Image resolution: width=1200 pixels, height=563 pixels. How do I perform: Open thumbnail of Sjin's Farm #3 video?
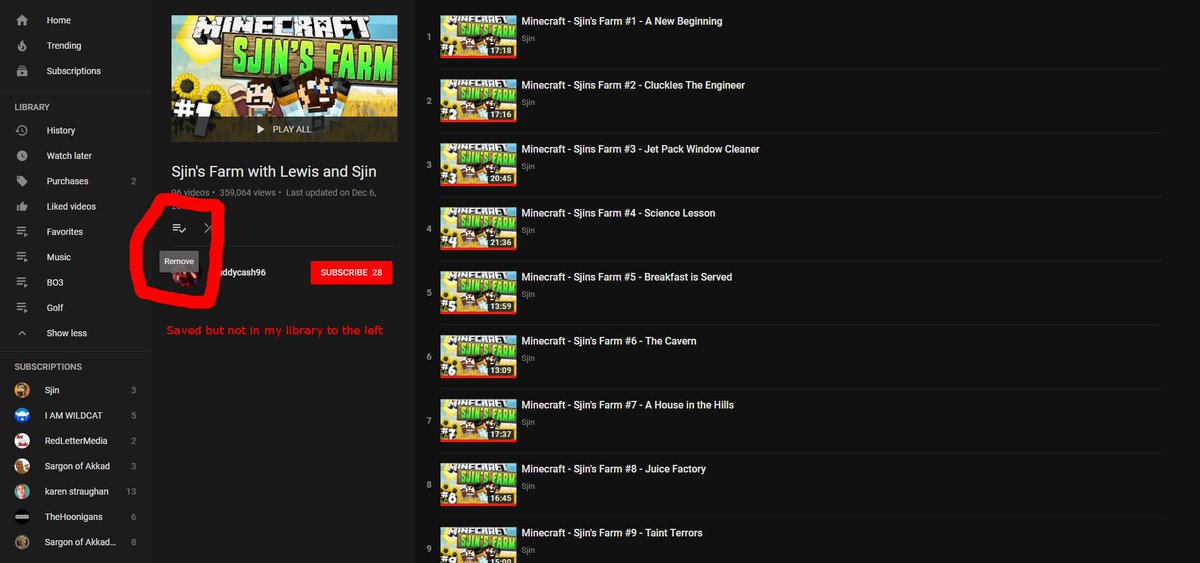[x=478, y=164]
